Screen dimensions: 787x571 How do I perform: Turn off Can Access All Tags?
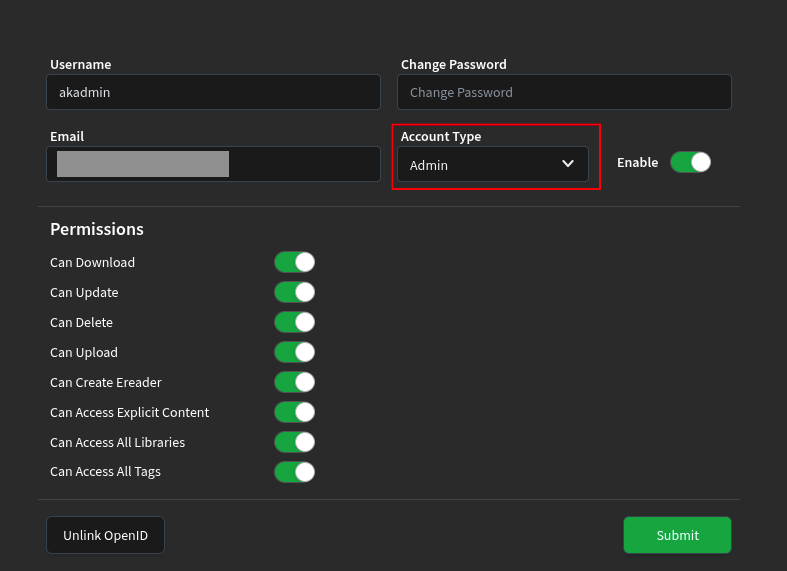294,472
